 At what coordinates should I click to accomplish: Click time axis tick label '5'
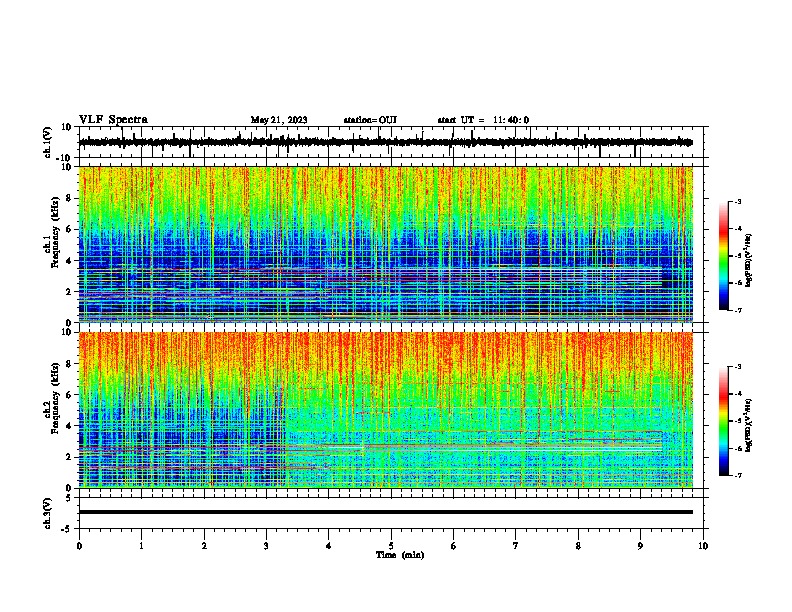pos(391,546)
